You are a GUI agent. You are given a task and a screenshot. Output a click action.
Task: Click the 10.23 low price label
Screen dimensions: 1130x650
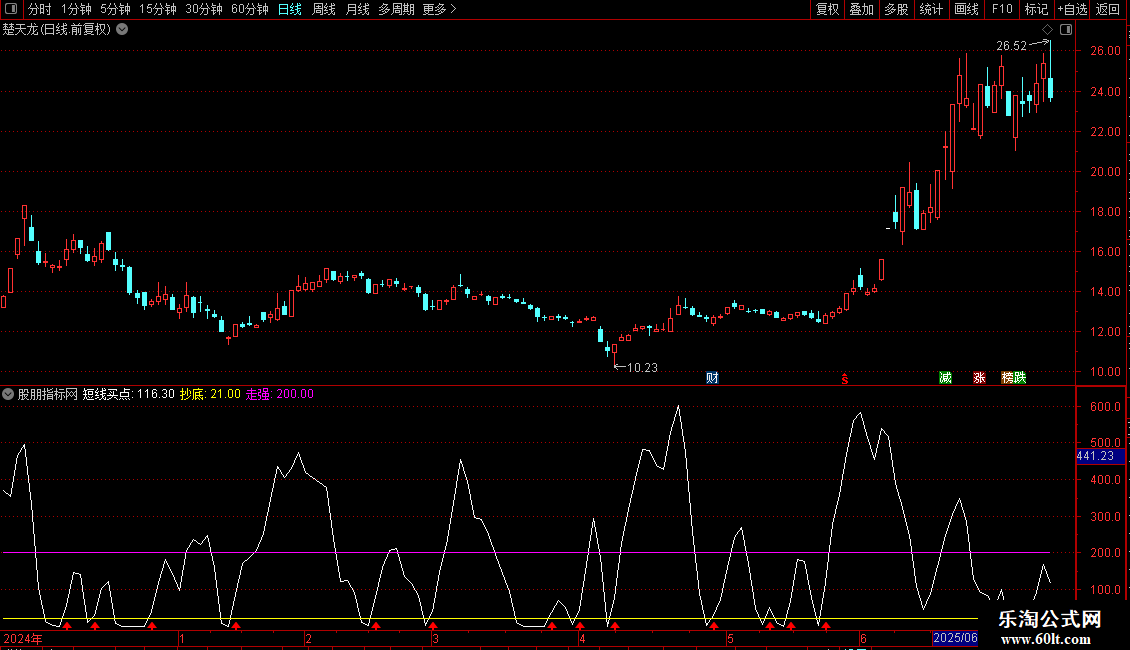pyautogui.click(x=642, y=368)
